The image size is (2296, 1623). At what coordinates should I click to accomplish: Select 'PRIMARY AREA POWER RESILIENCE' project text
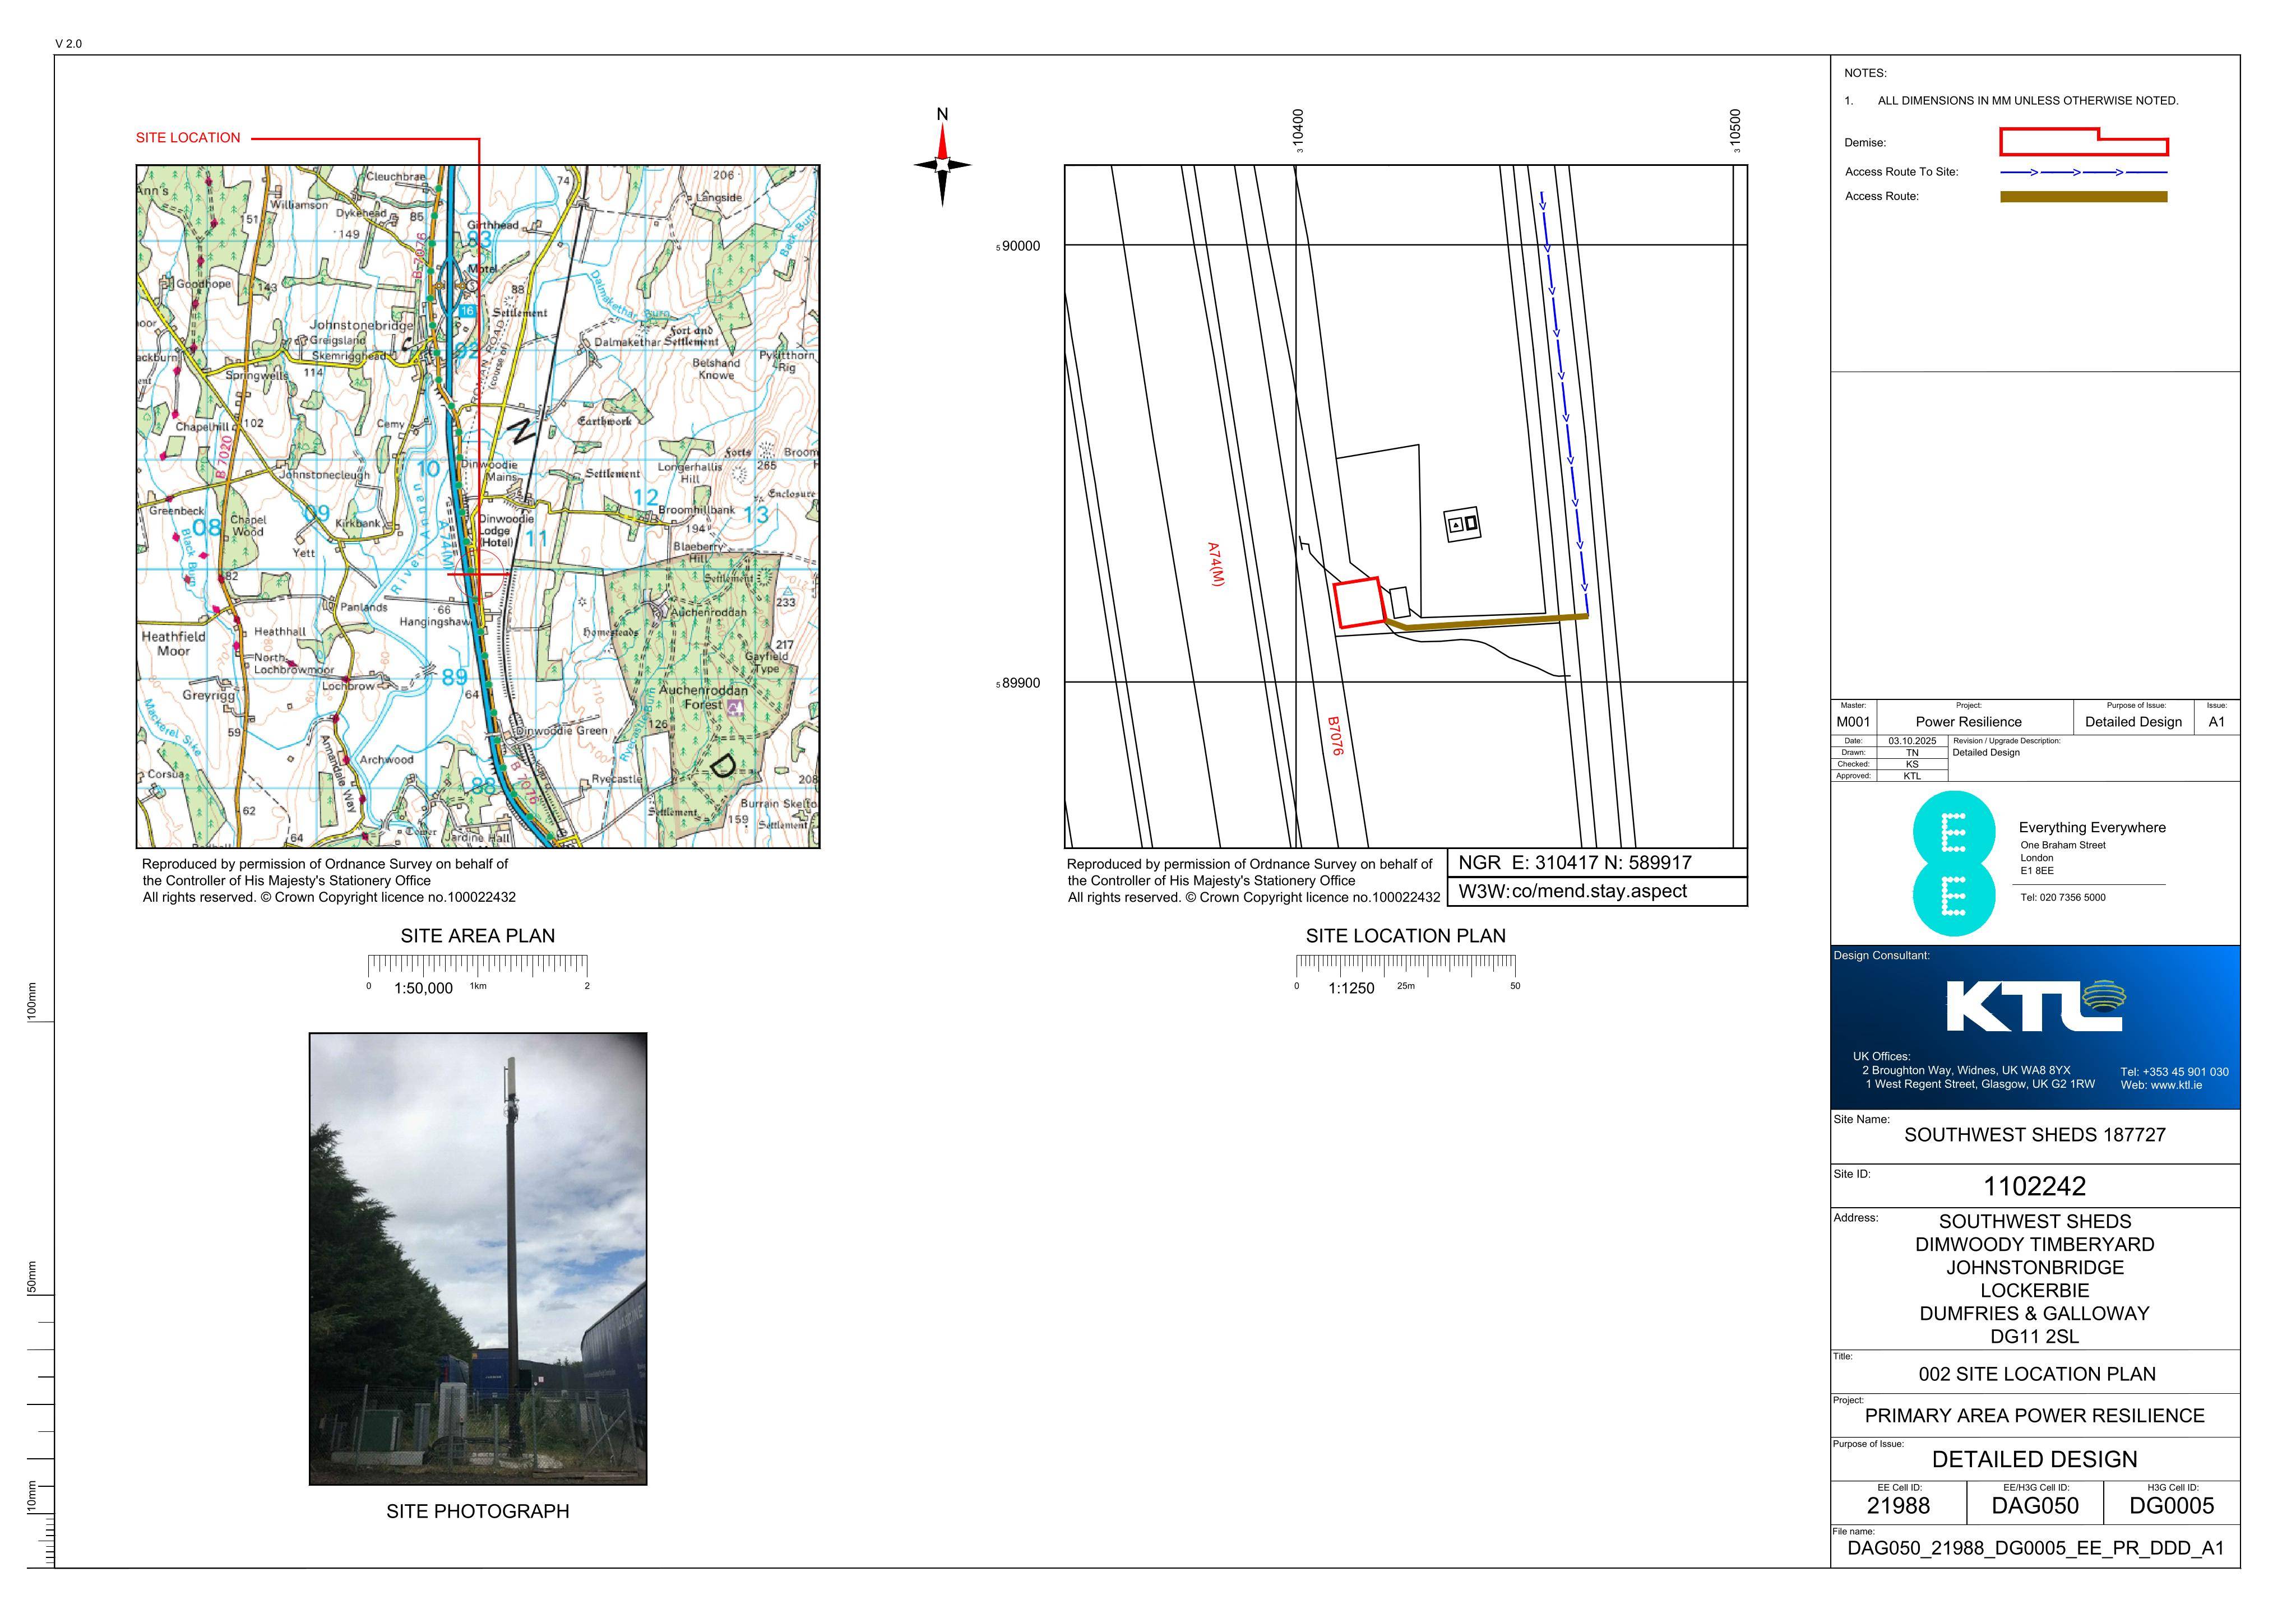pyautogui.click(x=2035, y=1416)
